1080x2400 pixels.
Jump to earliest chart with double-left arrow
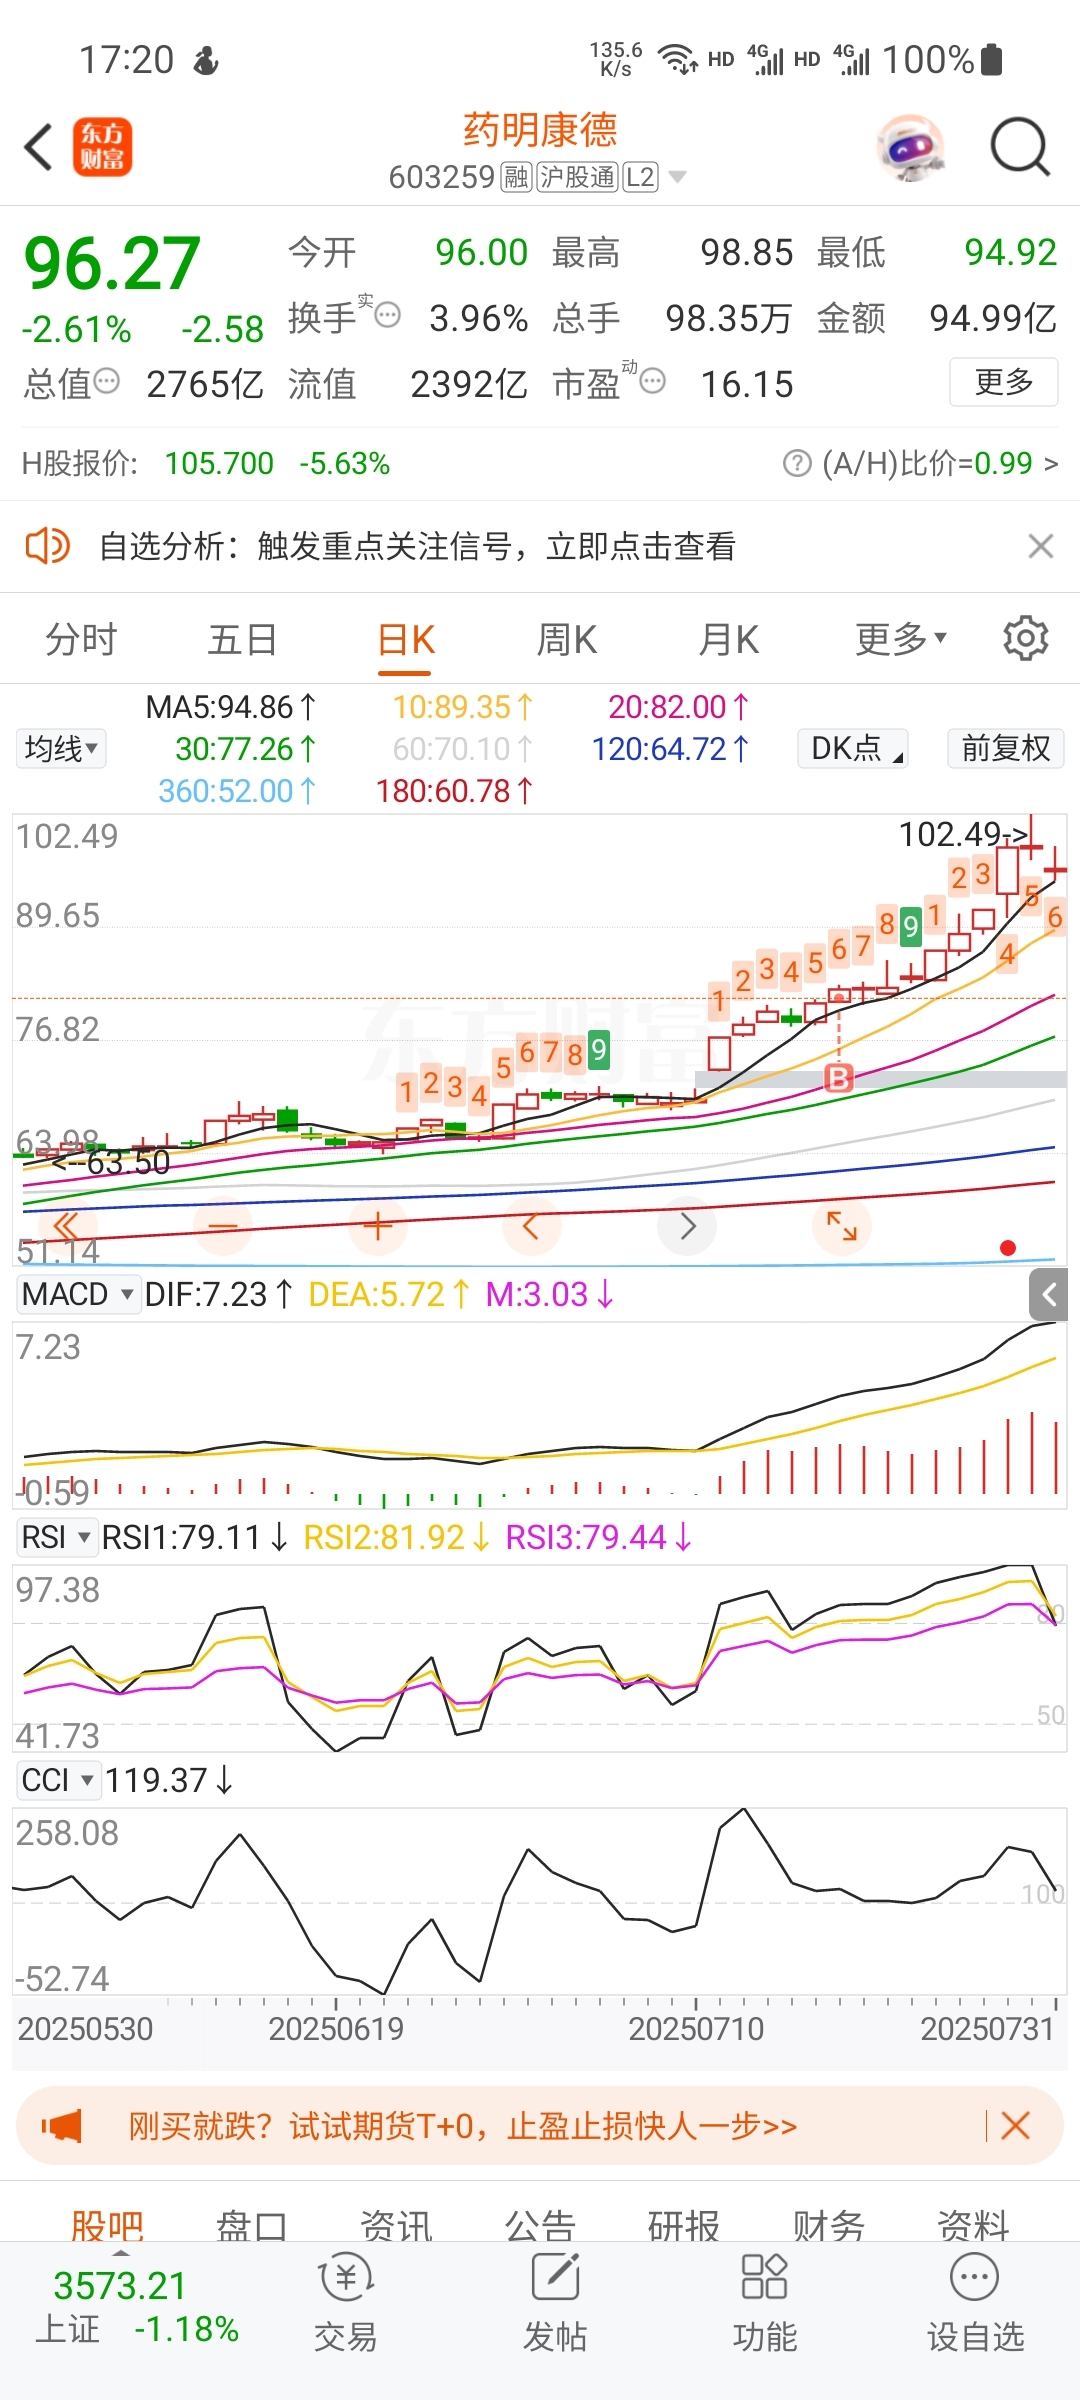click(67, 1226)
